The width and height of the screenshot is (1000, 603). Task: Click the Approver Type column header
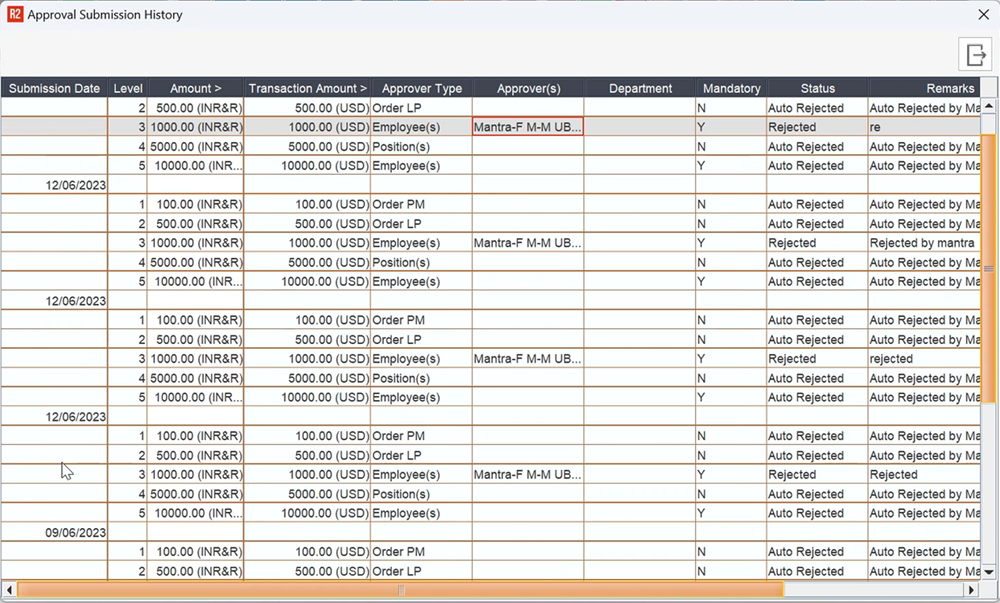point(421,88)
